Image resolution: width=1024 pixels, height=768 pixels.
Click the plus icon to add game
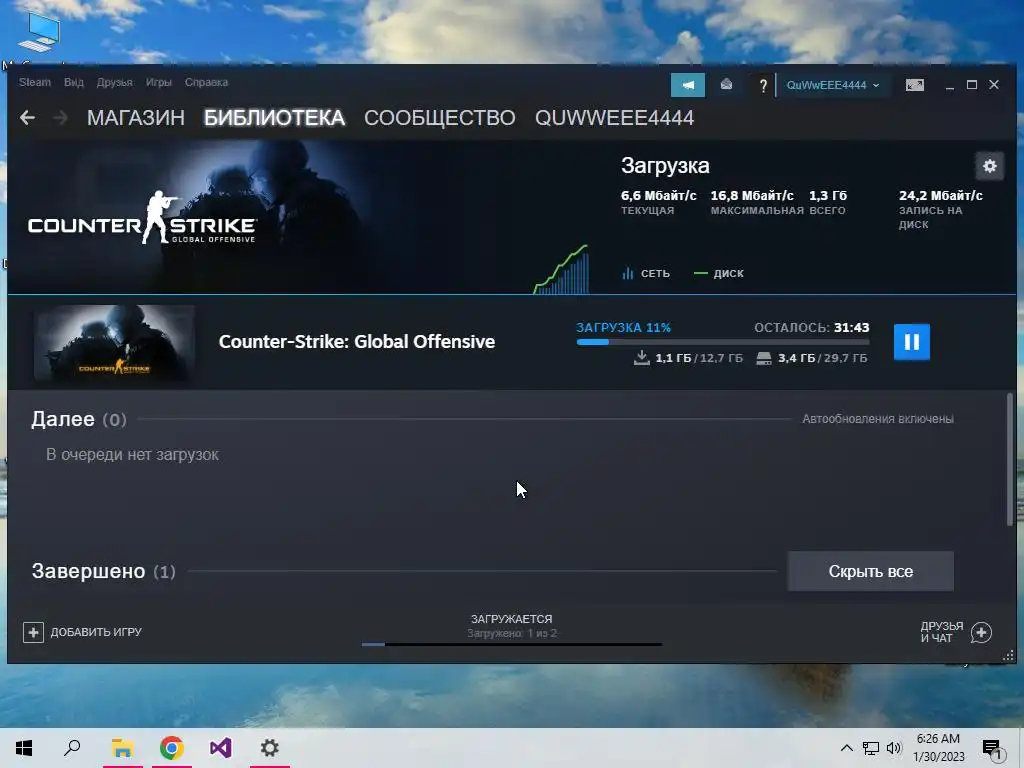[x=33, y=632]
